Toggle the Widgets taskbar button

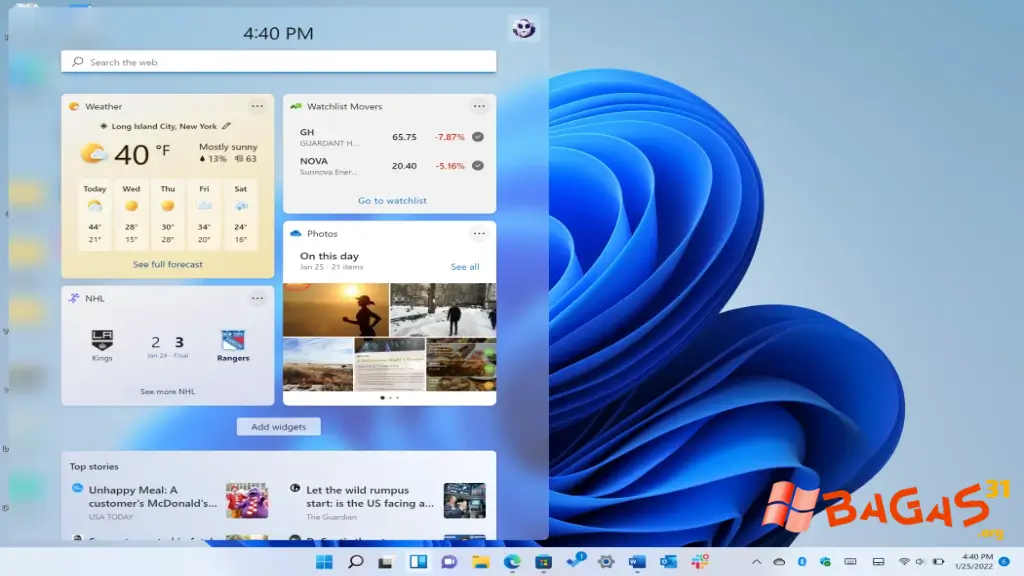(418, 562)
